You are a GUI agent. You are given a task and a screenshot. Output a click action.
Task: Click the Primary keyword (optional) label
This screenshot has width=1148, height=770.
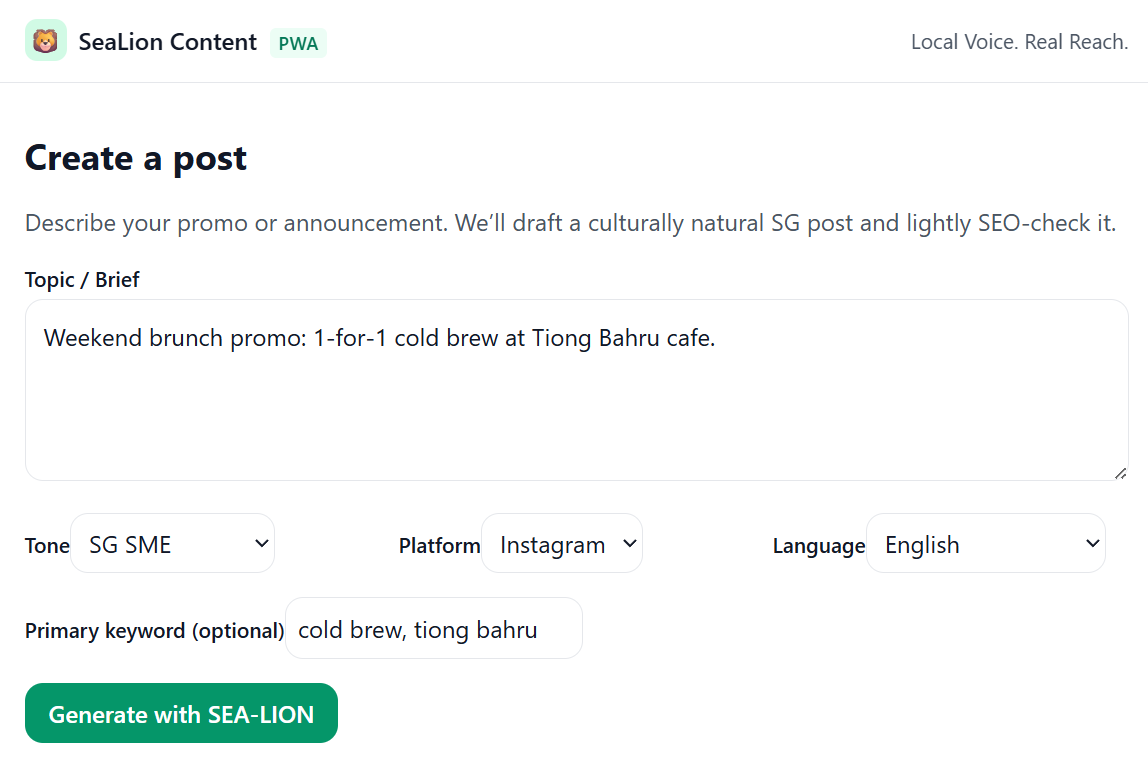click(154, 630)
